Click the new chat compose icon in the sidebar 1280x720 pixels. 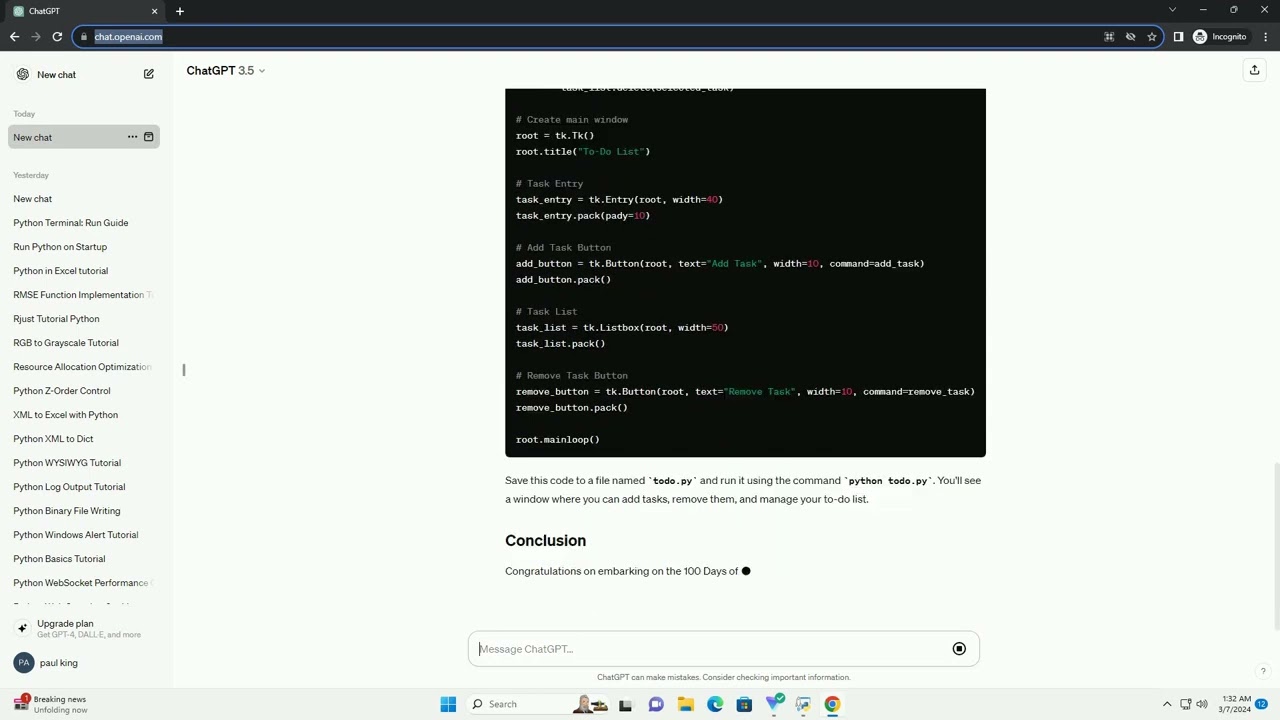click(x=149, y=74)
